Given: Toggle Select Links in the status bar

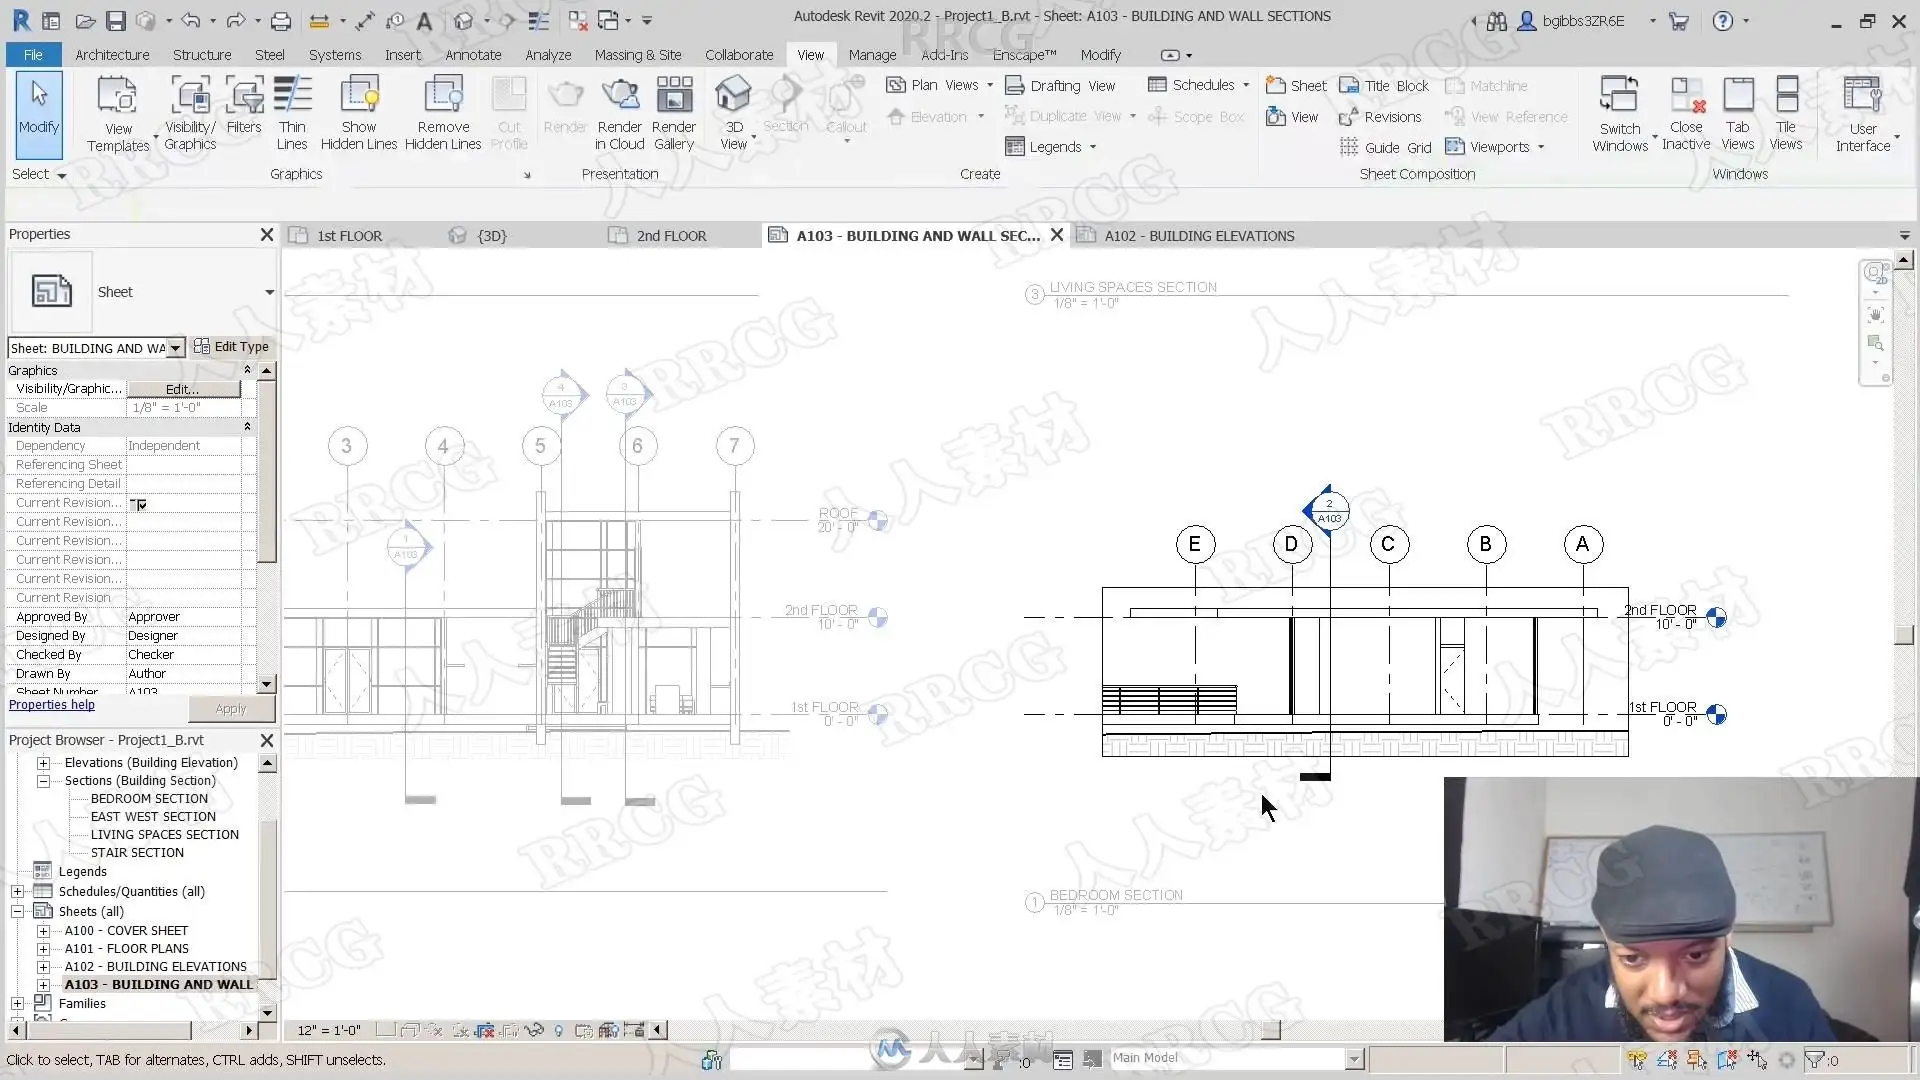Looking at the screenshot, I should (x=1637, y=1060).
